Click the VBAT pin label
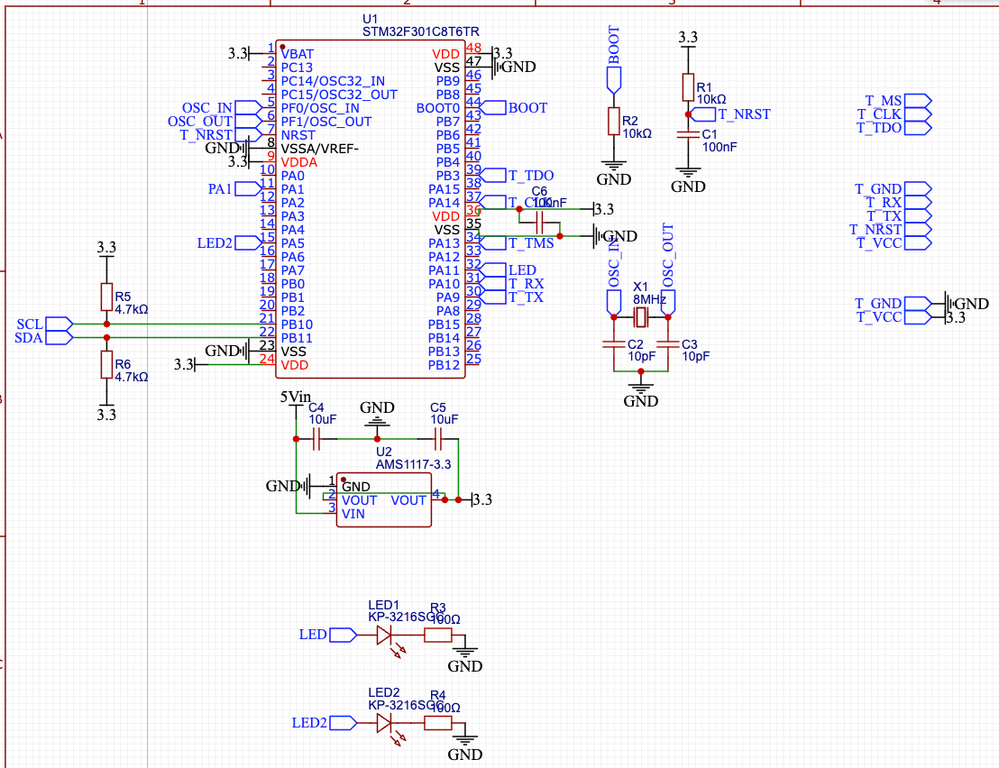This screenshot has height=768, width=999. click(297, 54)
